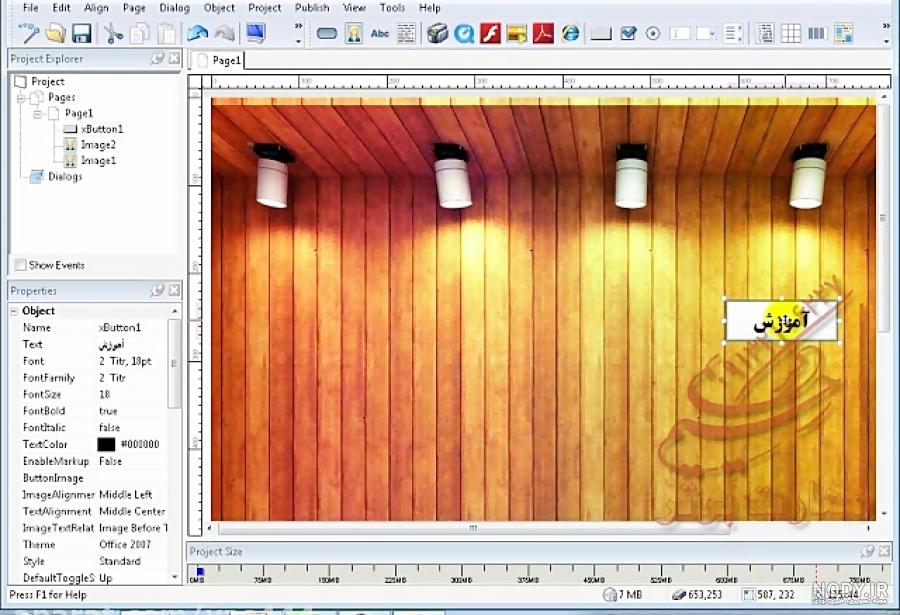This screenshot has width=900, height=615.
Task: Cut selection with the scissors icon
Action: click(114, 33)
